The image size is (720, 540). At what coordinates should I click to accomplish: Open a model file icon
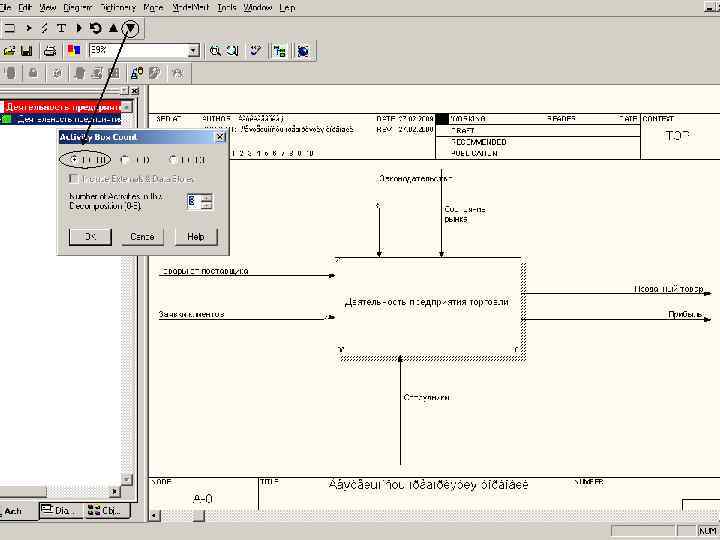point(9,51)
